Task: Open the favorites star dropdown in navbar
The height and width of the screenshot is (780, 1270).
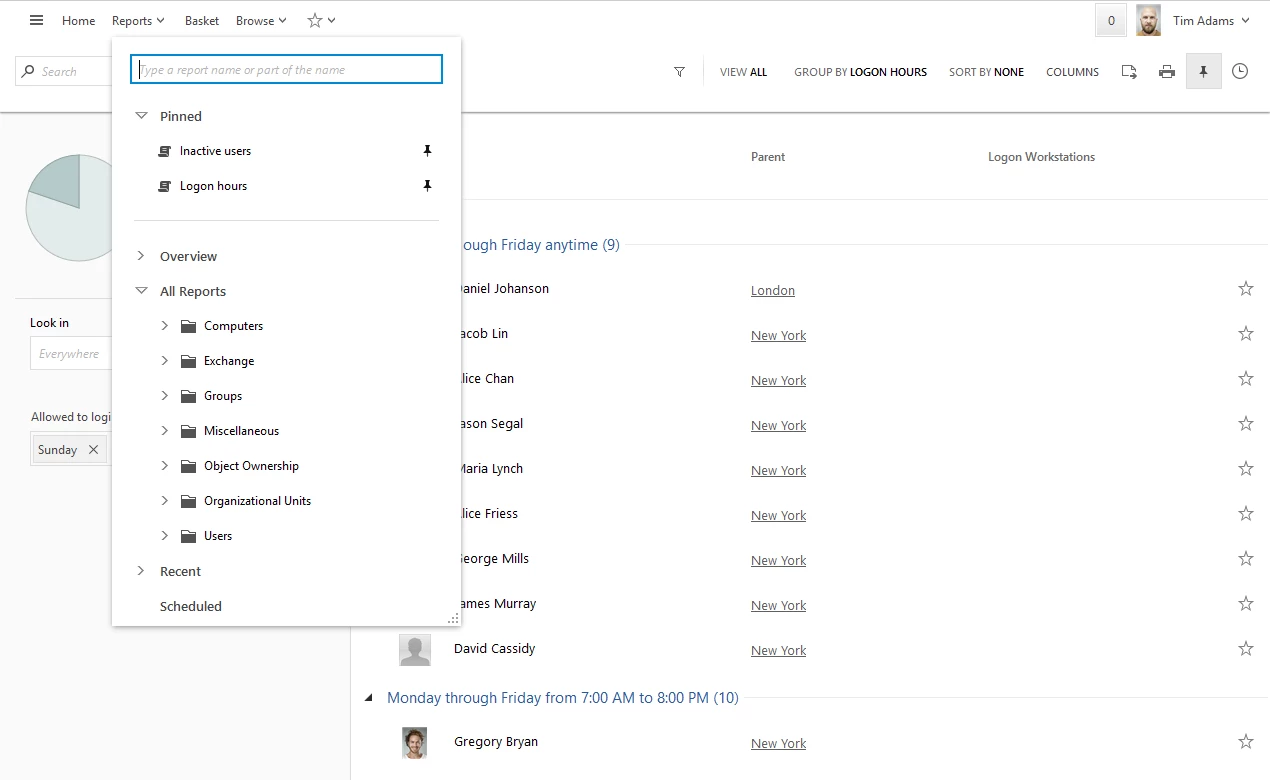Action: [321, 20]
